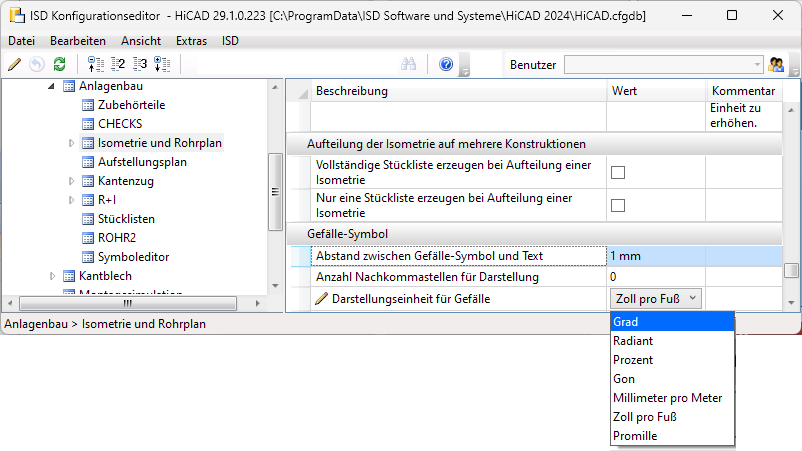The image size is (802, 451).
Task: Click the Aufstellungsplan table icon
Action: [88, 162]
